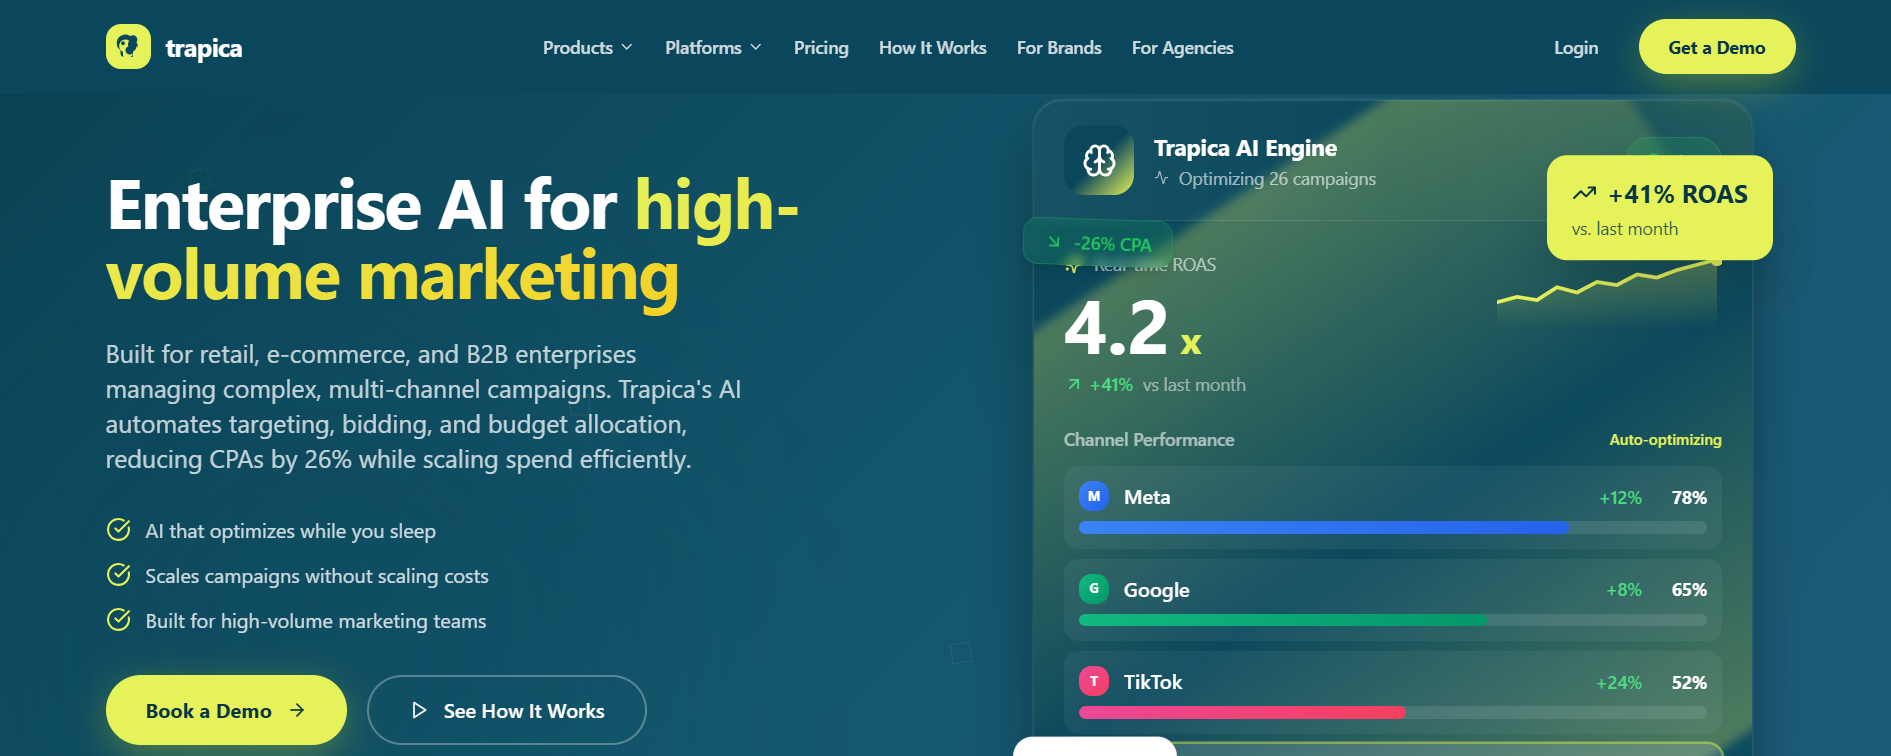Expand the Products dropdown chevron
Screen dimensions: 1891x756
(x=627, y=47)
